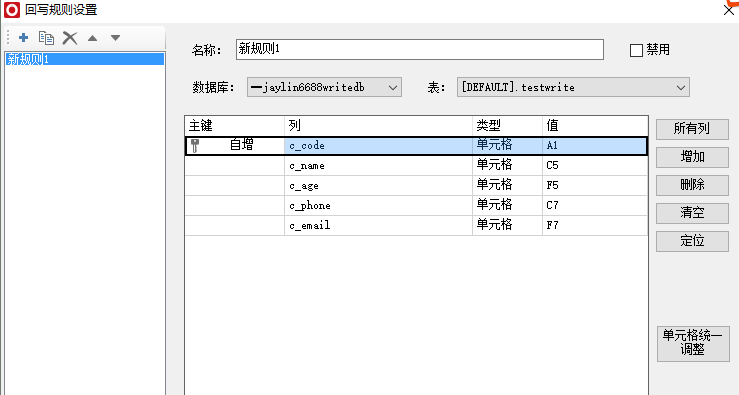Move rule up with arrow icon

(92, 38)
